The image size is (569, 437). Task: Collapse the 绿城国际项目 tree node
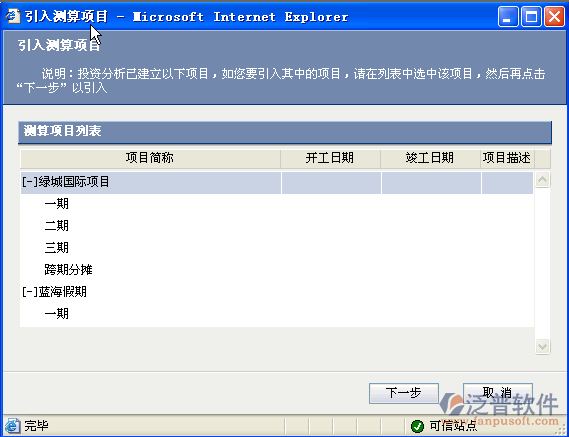[x=30, y=182]
